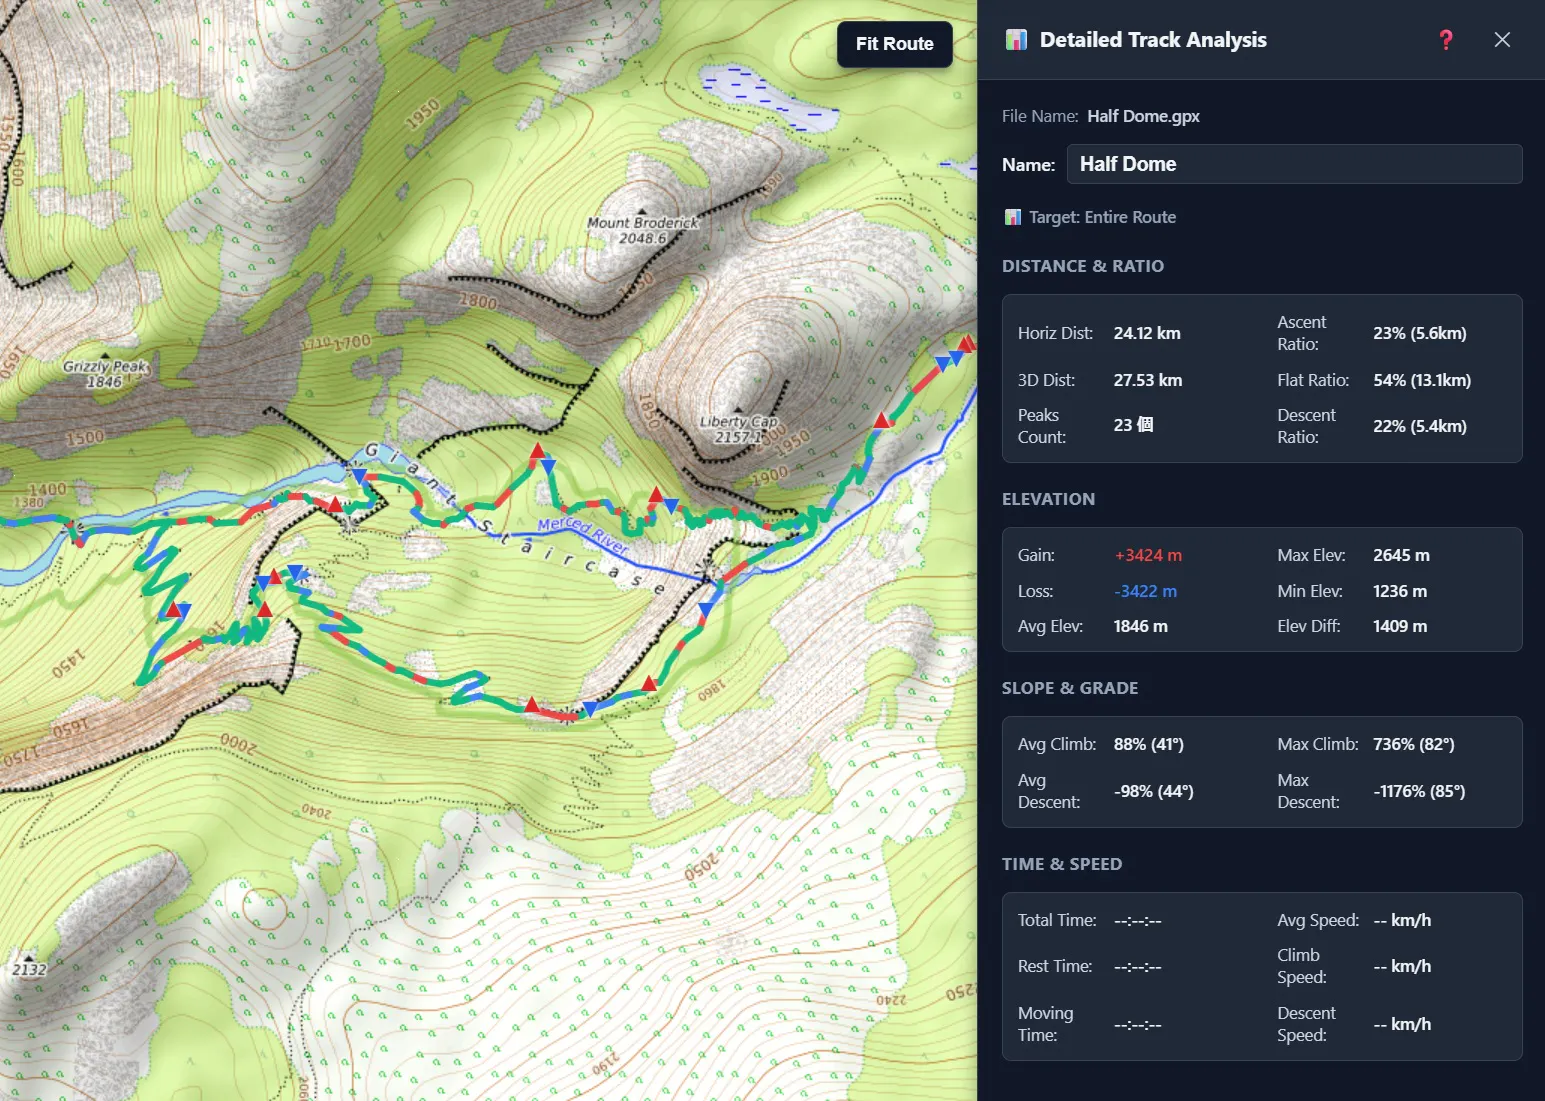The height and width of the screenshot is (1101, 1545).
Task: Click the ELEVATION section heading
Action: [x=1048, y=499]
